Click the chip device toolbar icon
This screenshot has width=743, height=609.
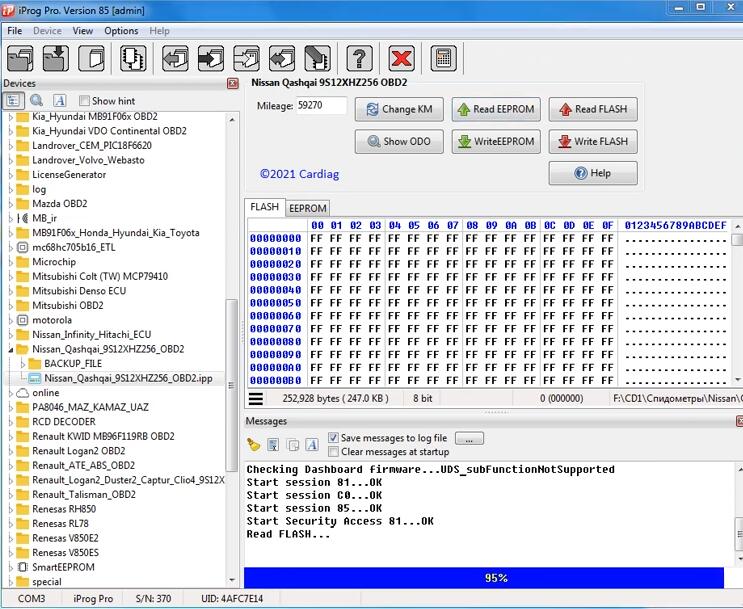pos(133,58)
